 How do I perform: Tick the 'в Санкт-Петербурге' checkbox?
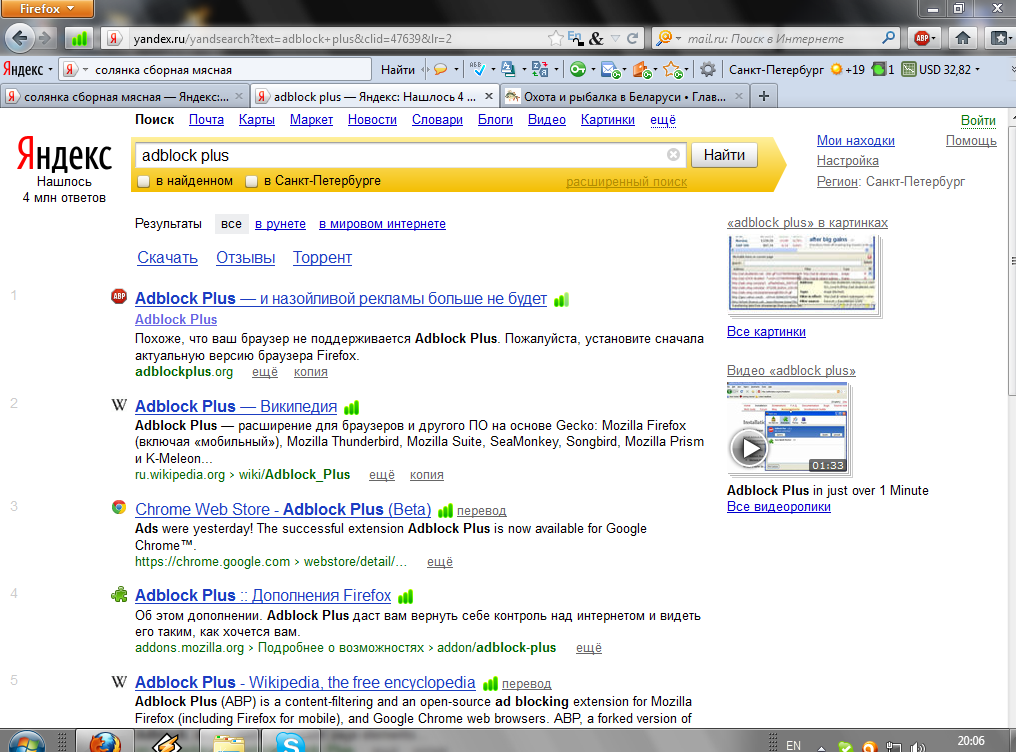pos(253,182)
